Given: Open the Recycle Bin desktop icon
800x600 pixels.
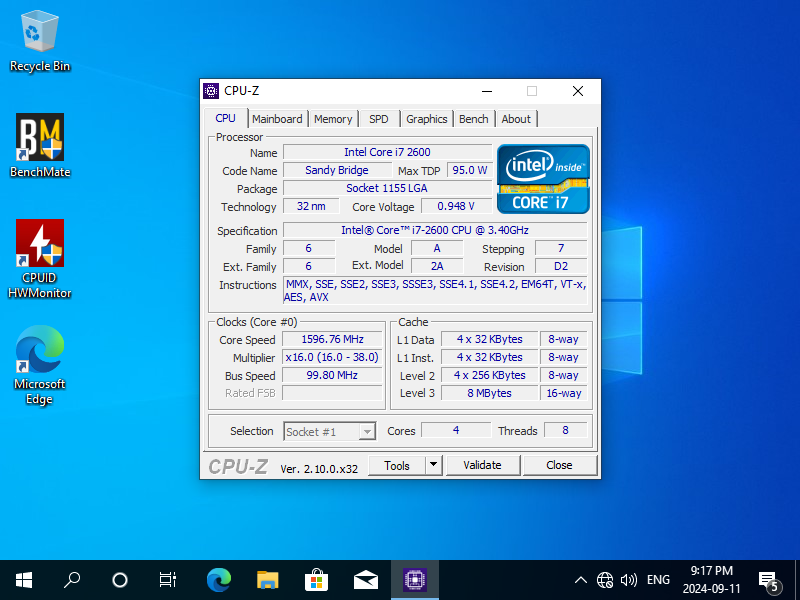Looking at the screenshot, I should [x=40, y=42].
